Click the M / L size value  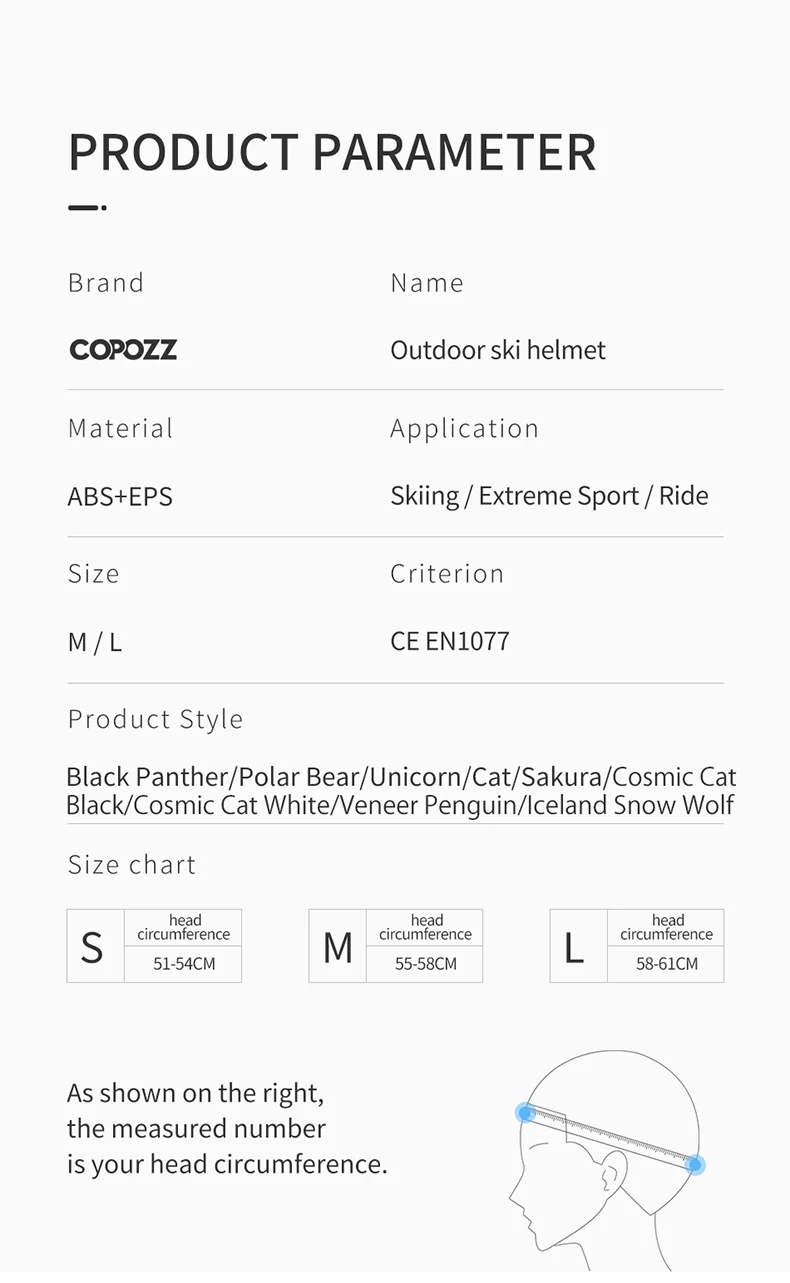[95, 642]
